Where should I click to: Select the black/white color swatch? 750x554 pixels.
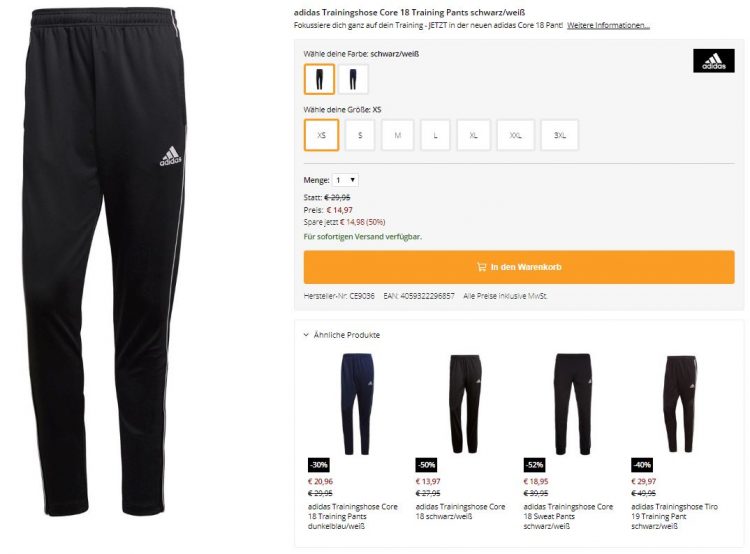[319, 79]
